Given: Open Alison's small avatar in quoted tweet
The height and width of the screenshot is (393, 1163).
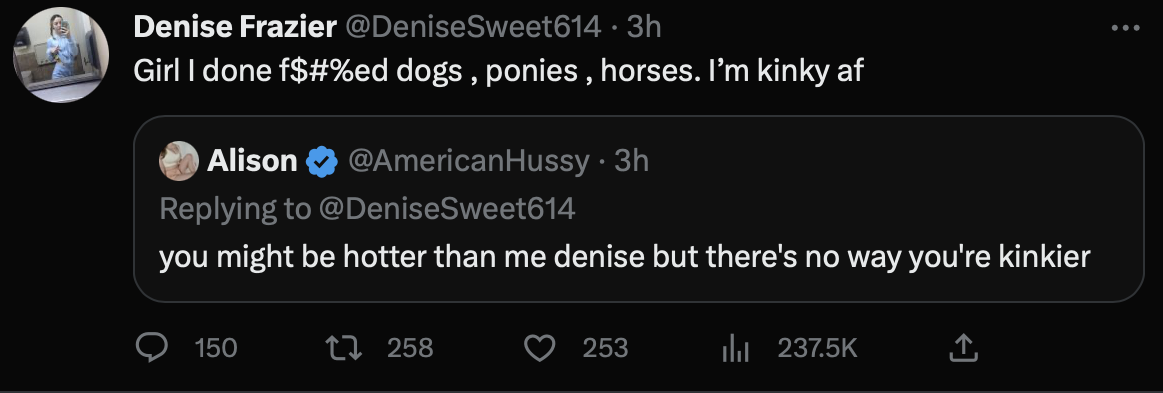Looking at the screenshot, I should pyautogui.click(x=179, y=161).
